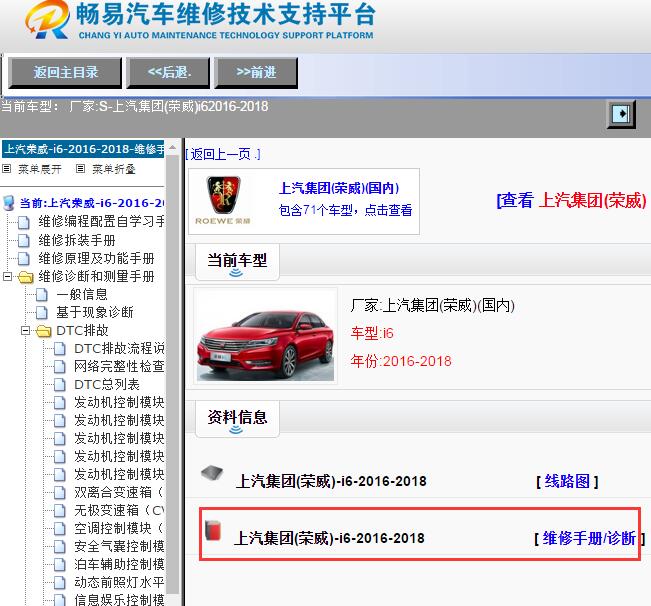Click 菜单展开 to expand the menu tree

(x=40, y=169)
